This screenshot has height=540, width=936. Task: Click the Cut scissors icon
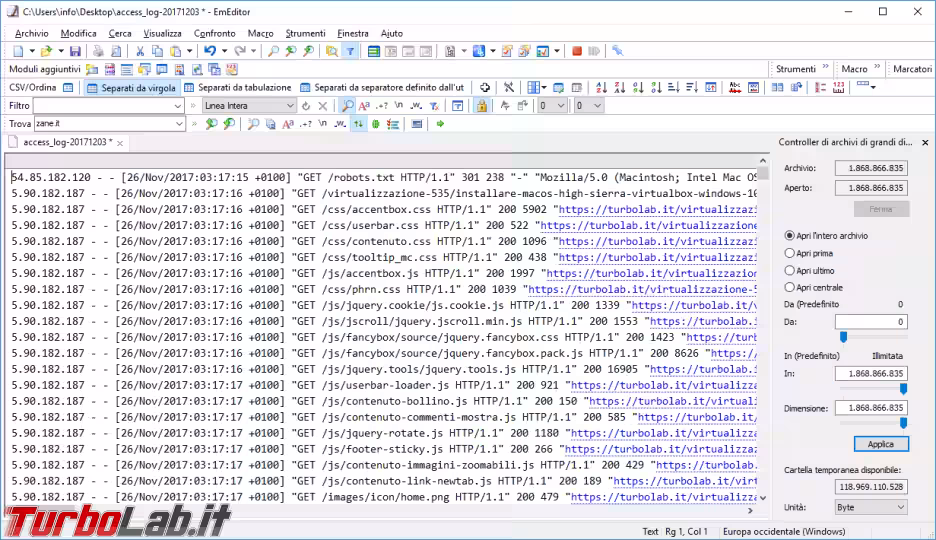[141, 51]
